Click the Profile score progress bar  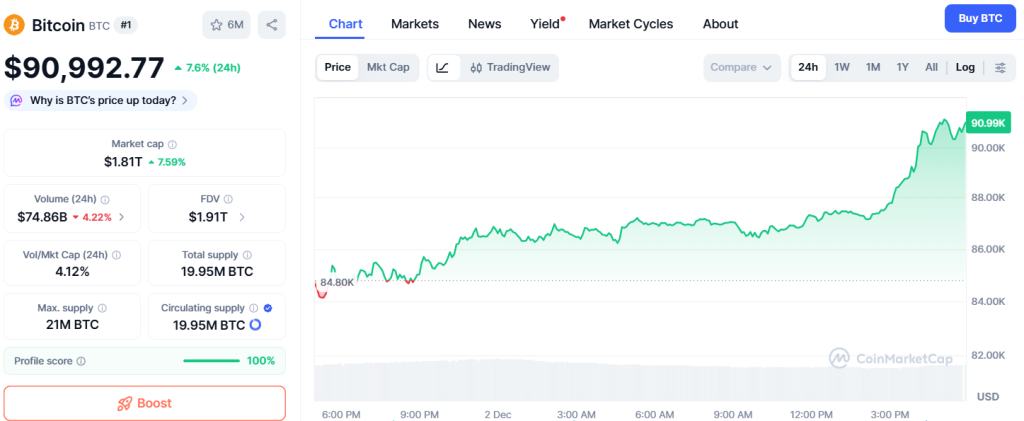tap(211, 361)
